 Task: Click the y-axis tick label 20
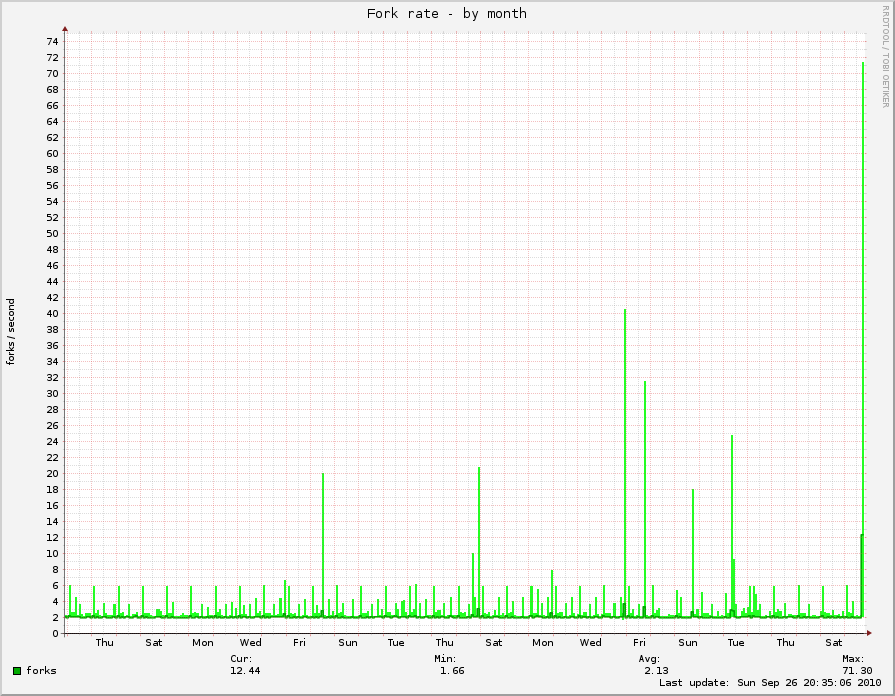[x=52, y=473]
